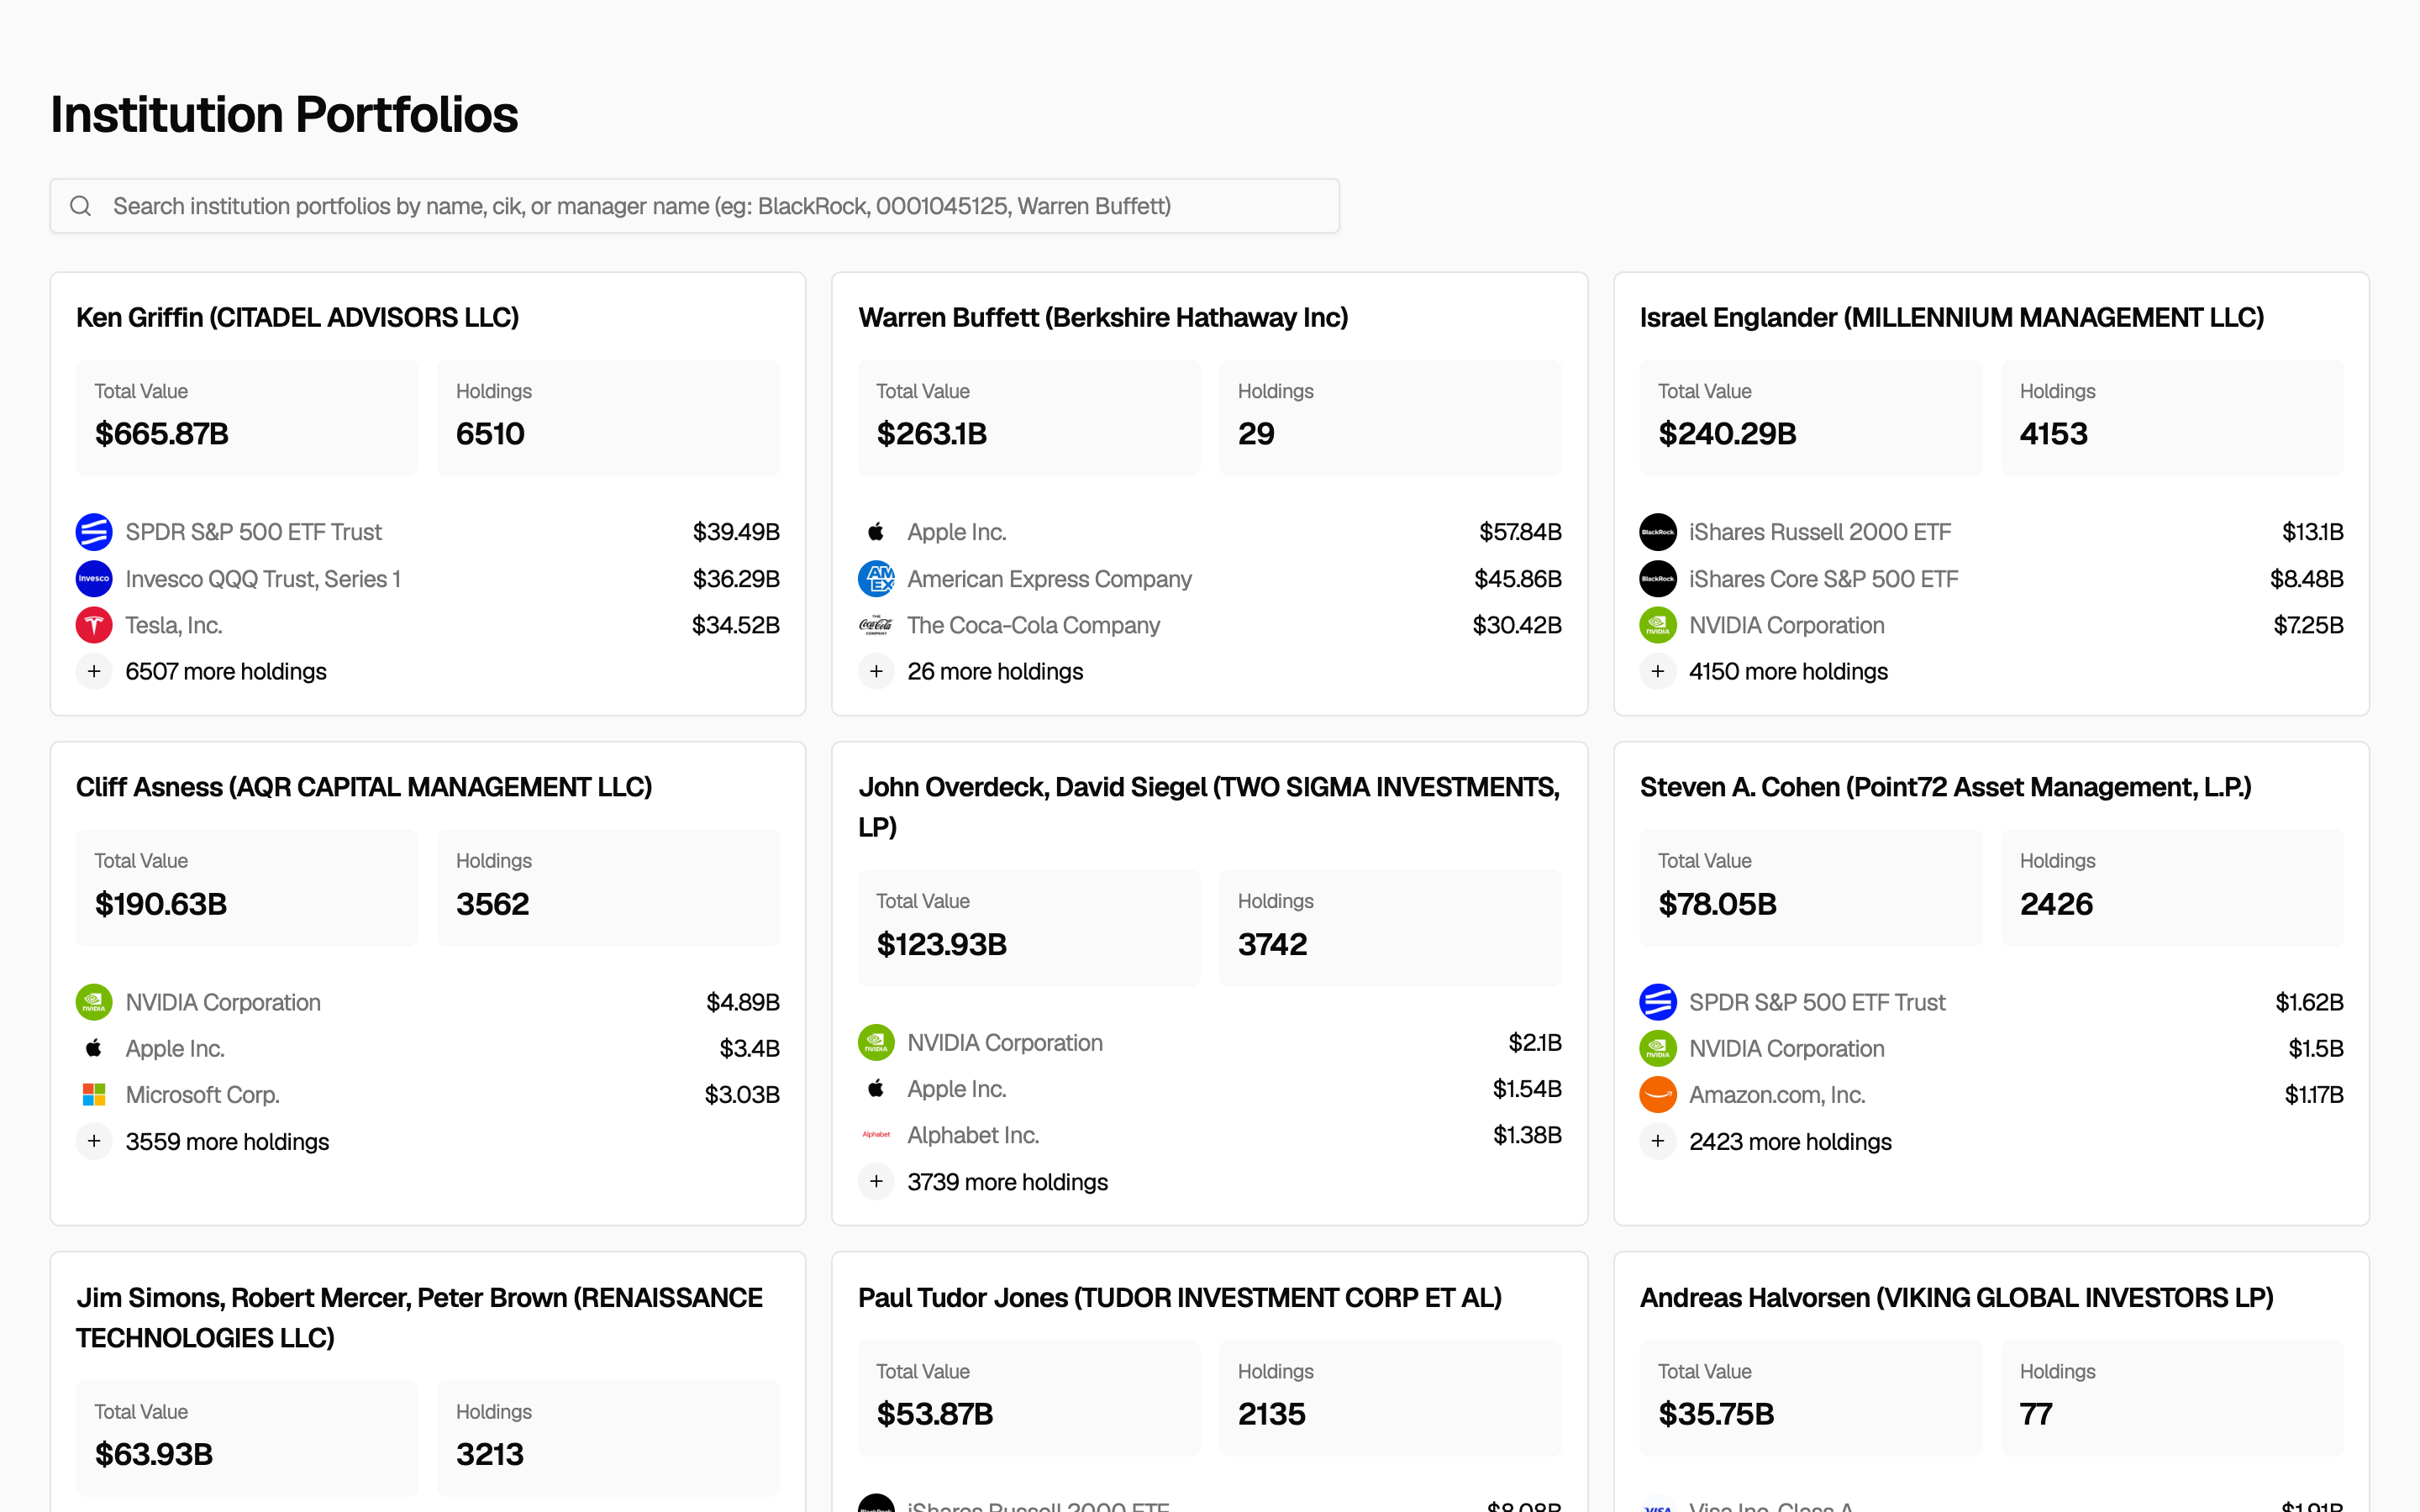Click American Express Company holding name
The height and width of the screenshot is (1512, 2420).
pos(1049,579)
